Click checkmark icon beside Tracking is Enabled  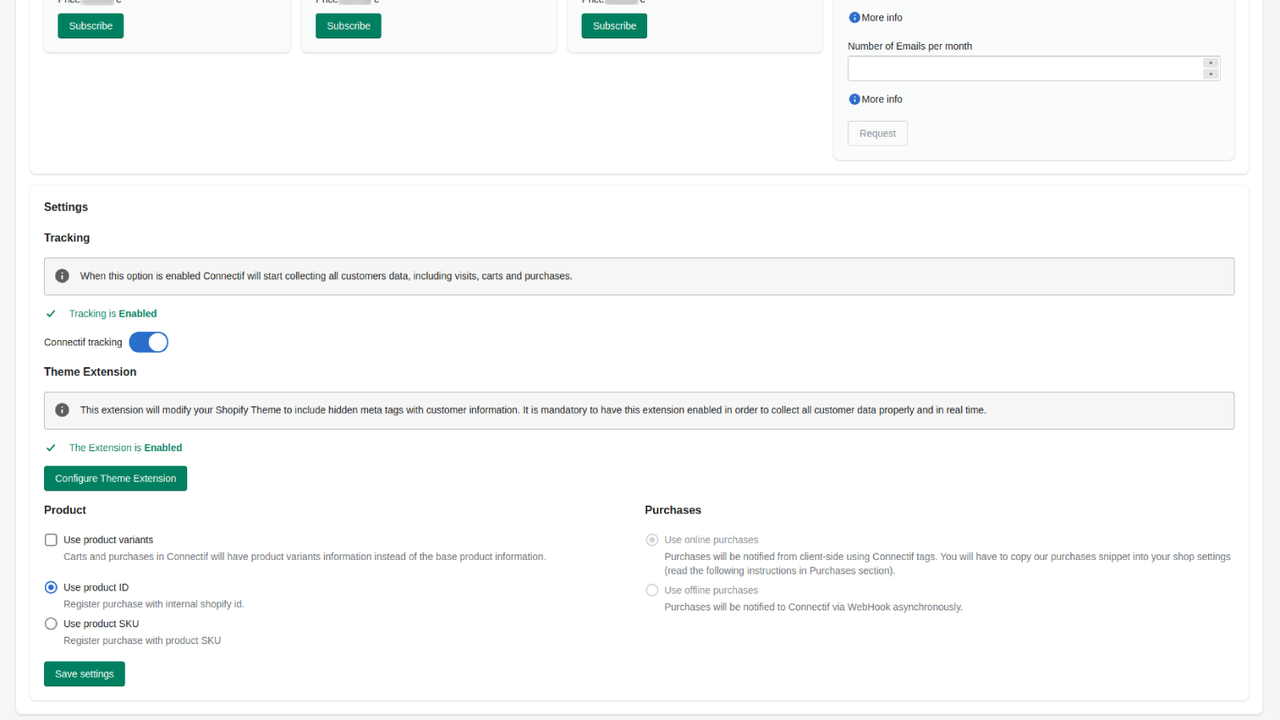(51, 314)
